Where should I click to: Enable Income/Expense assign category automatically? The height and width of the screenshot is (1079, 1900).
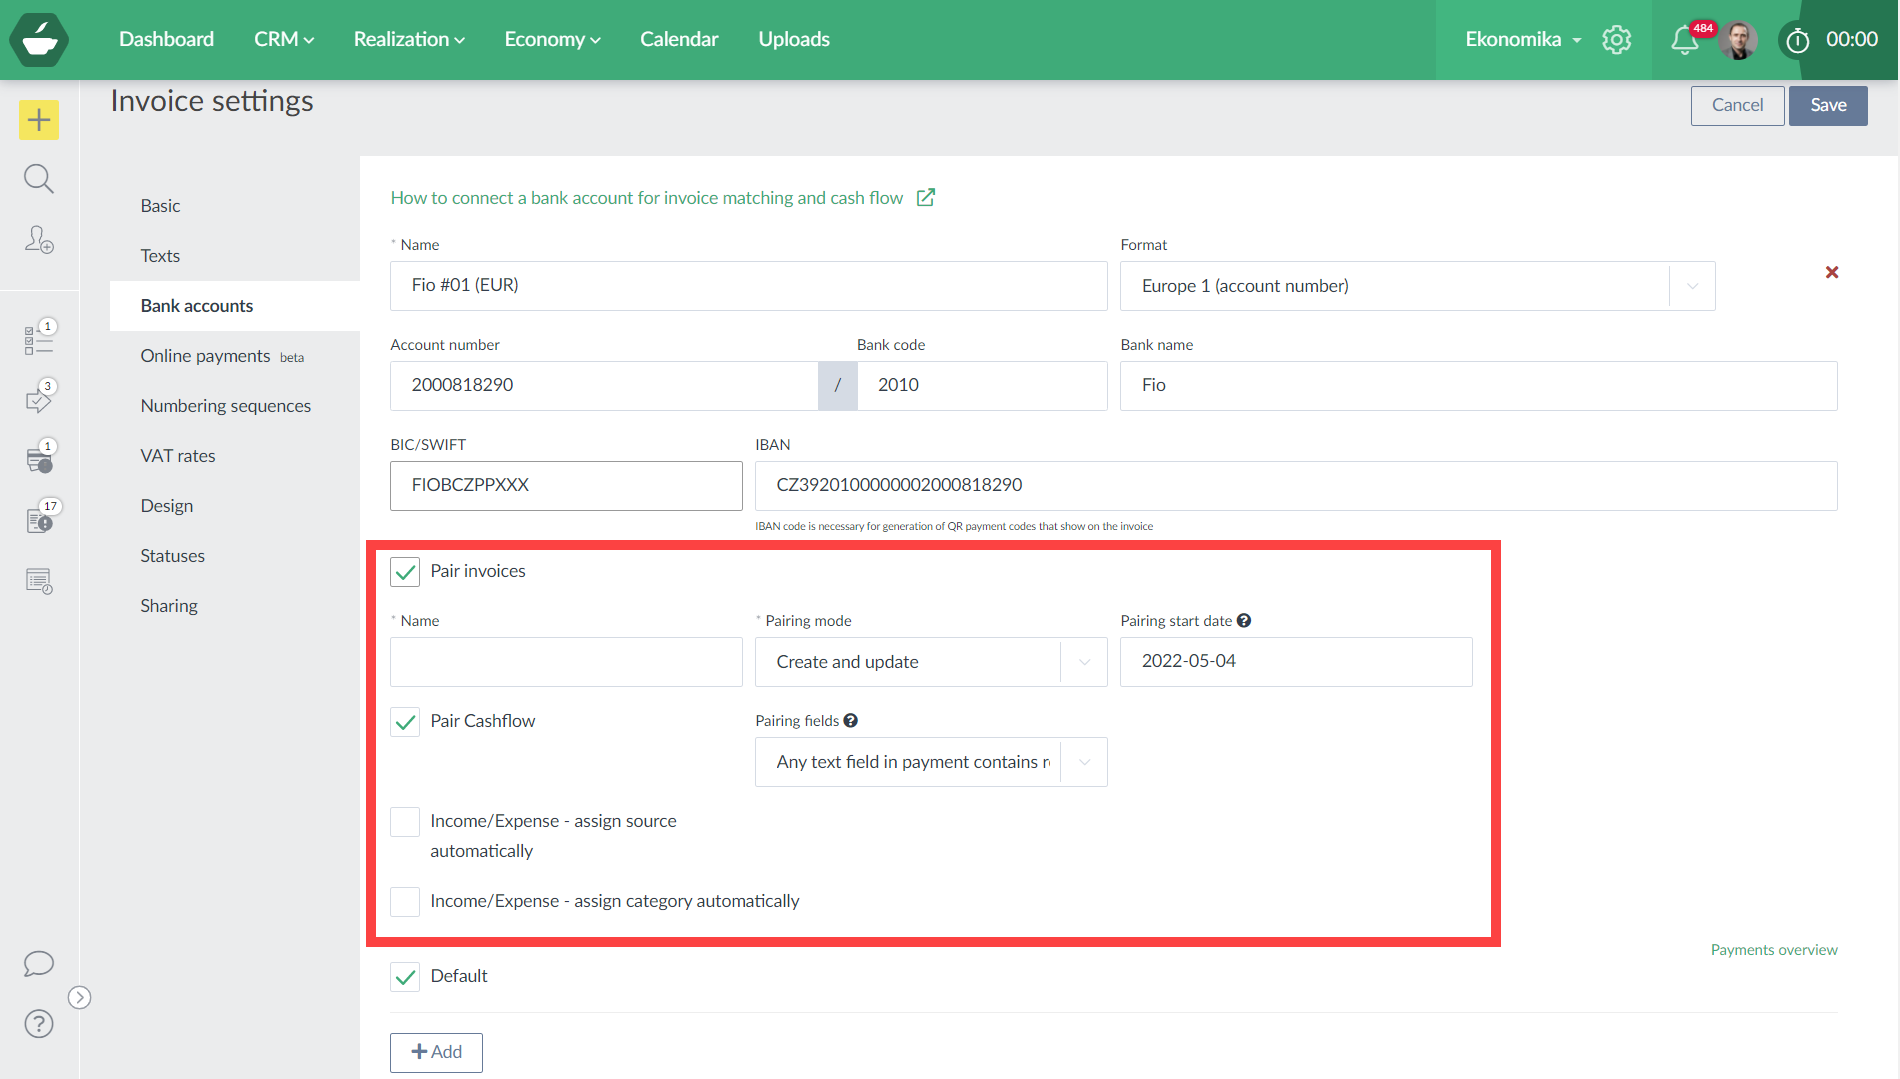[405, 902]
